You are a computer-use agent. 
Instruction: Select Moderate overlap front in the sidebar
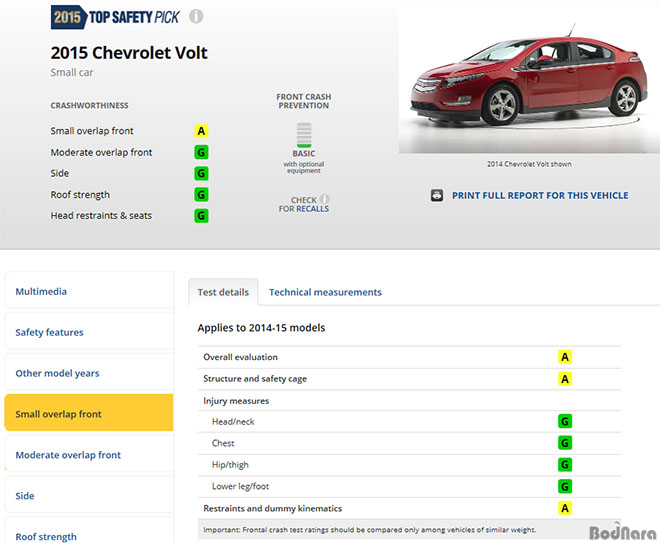89,455
